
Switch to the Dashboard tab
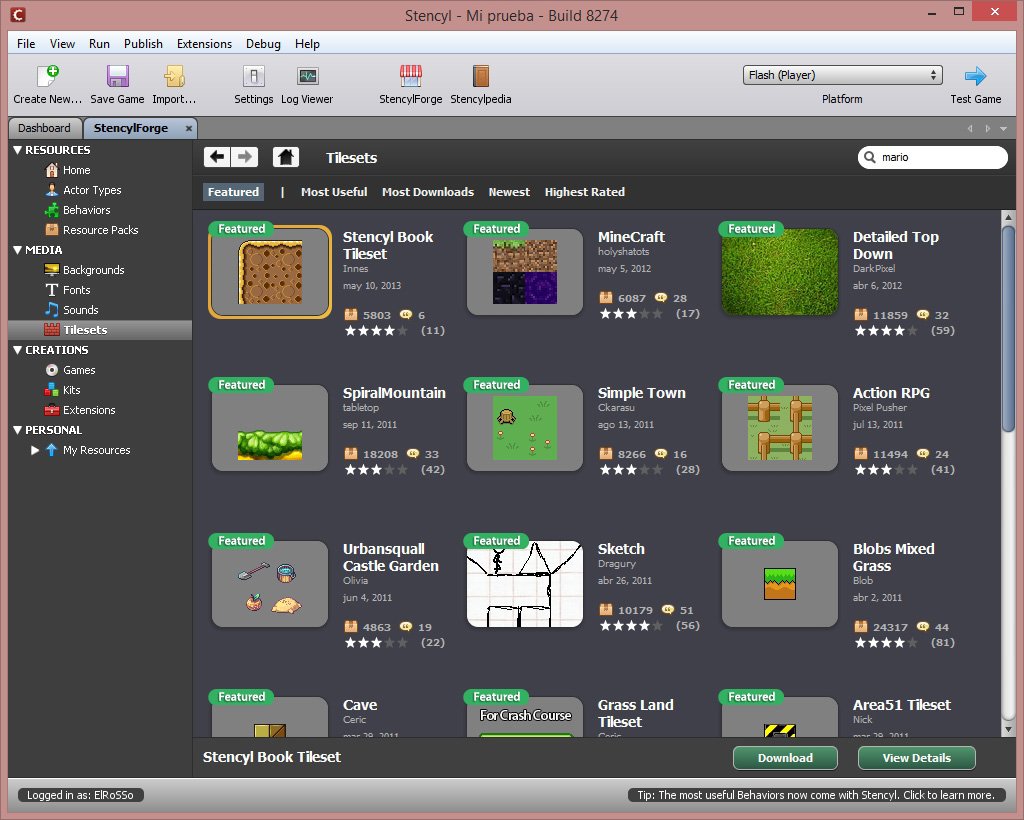[44, 128]
